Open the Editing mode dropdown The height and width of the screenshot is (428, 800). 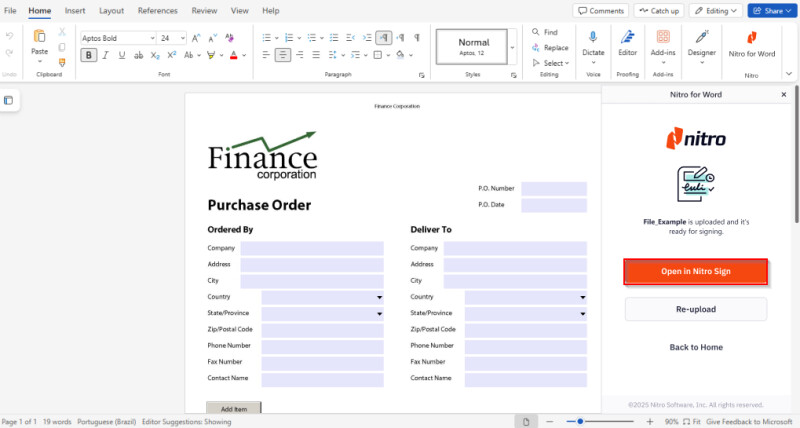(x=715, y=11)
